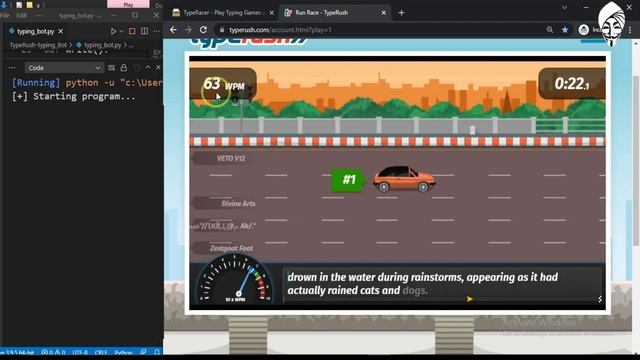Click word 'dogs.' in race text

[415, 290]
